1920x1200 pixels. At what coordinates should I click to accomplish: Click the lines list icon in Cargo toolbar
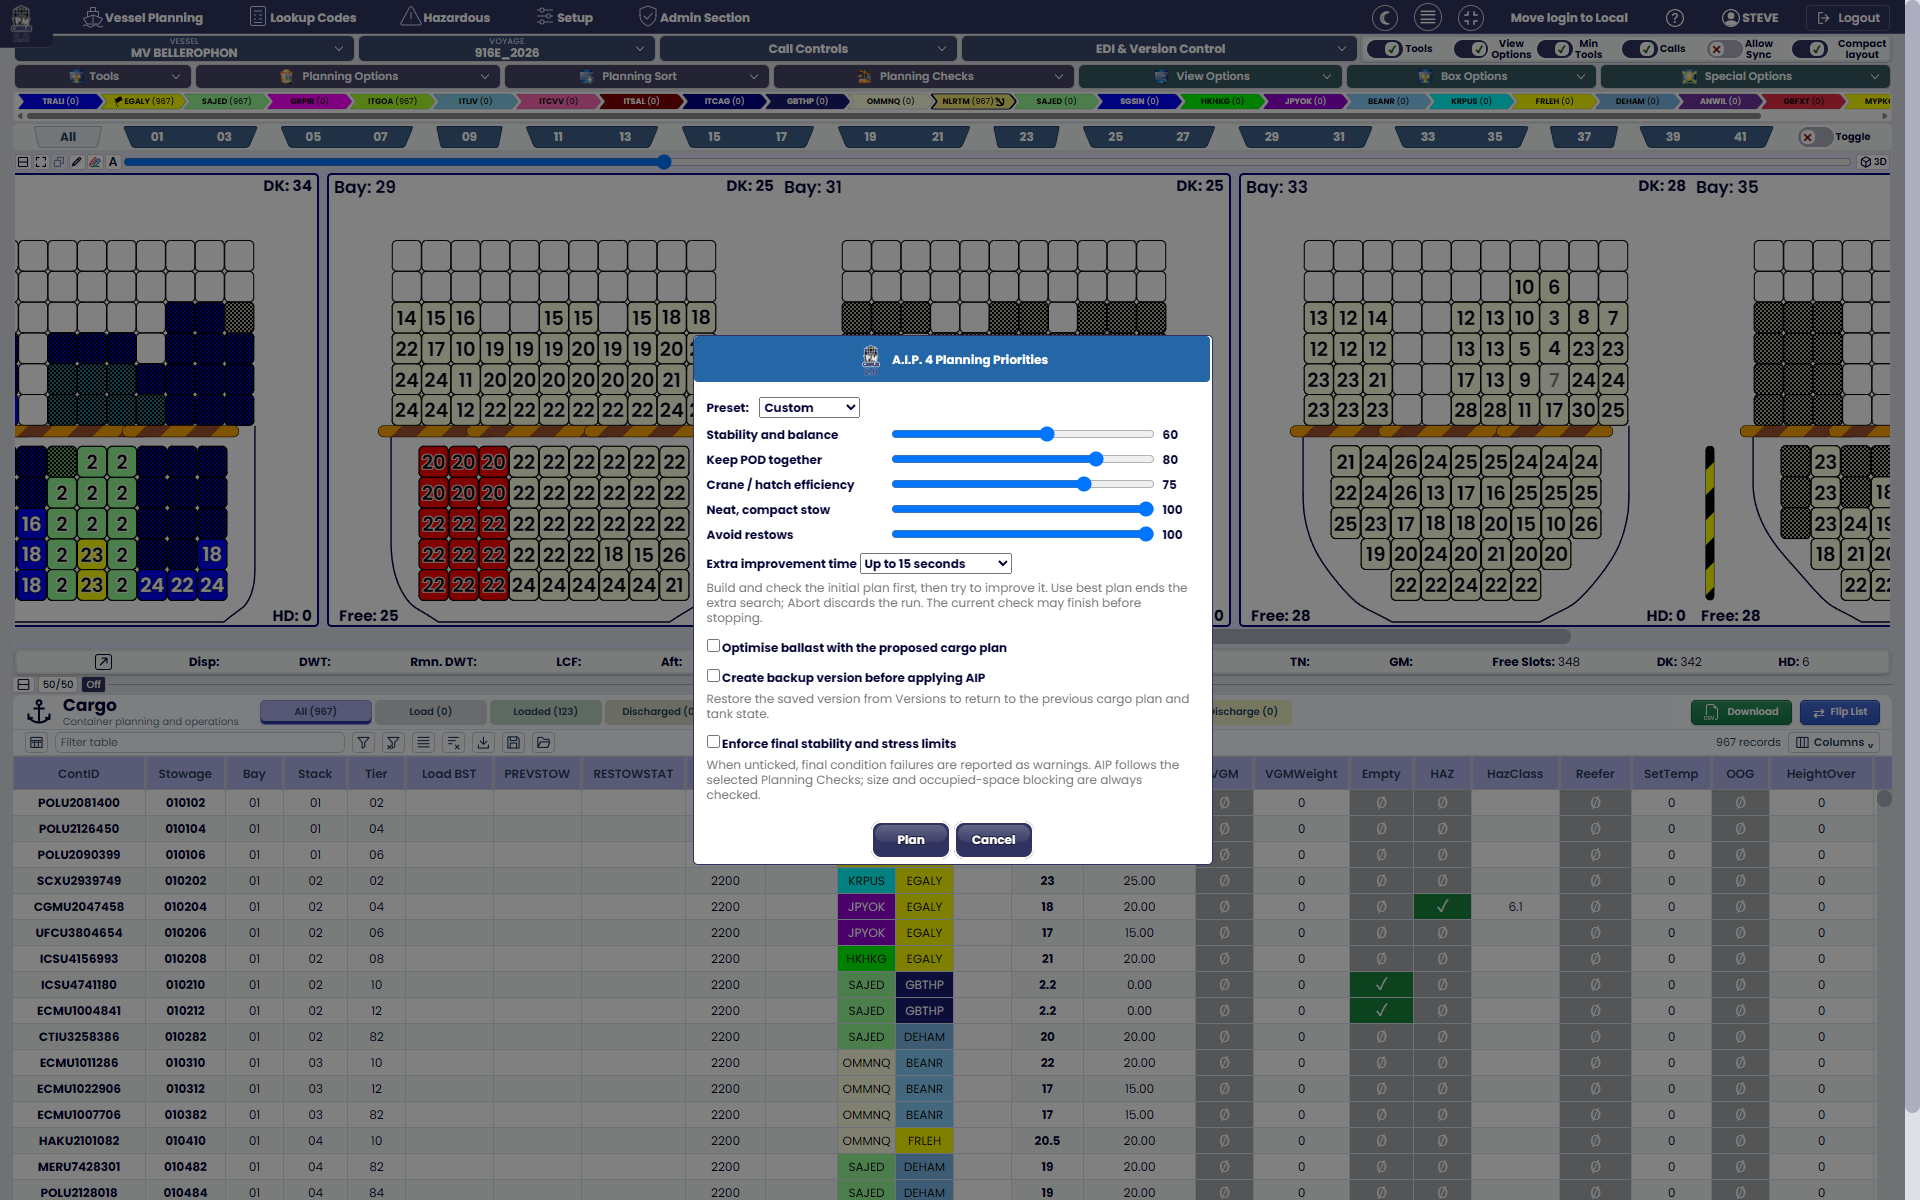[x=424, y=743]
